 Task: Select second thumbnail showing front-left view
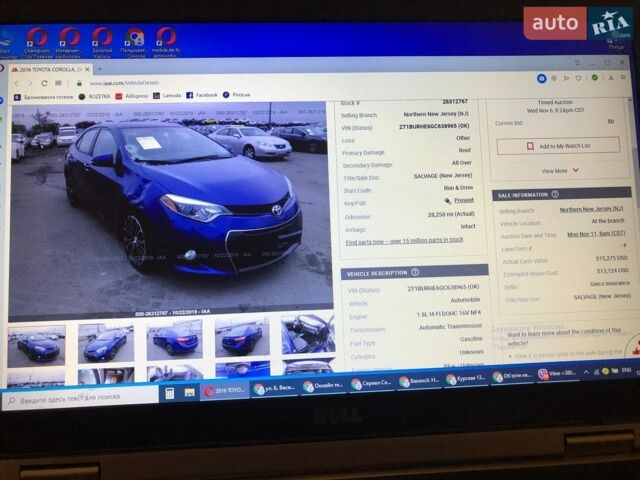106,343
